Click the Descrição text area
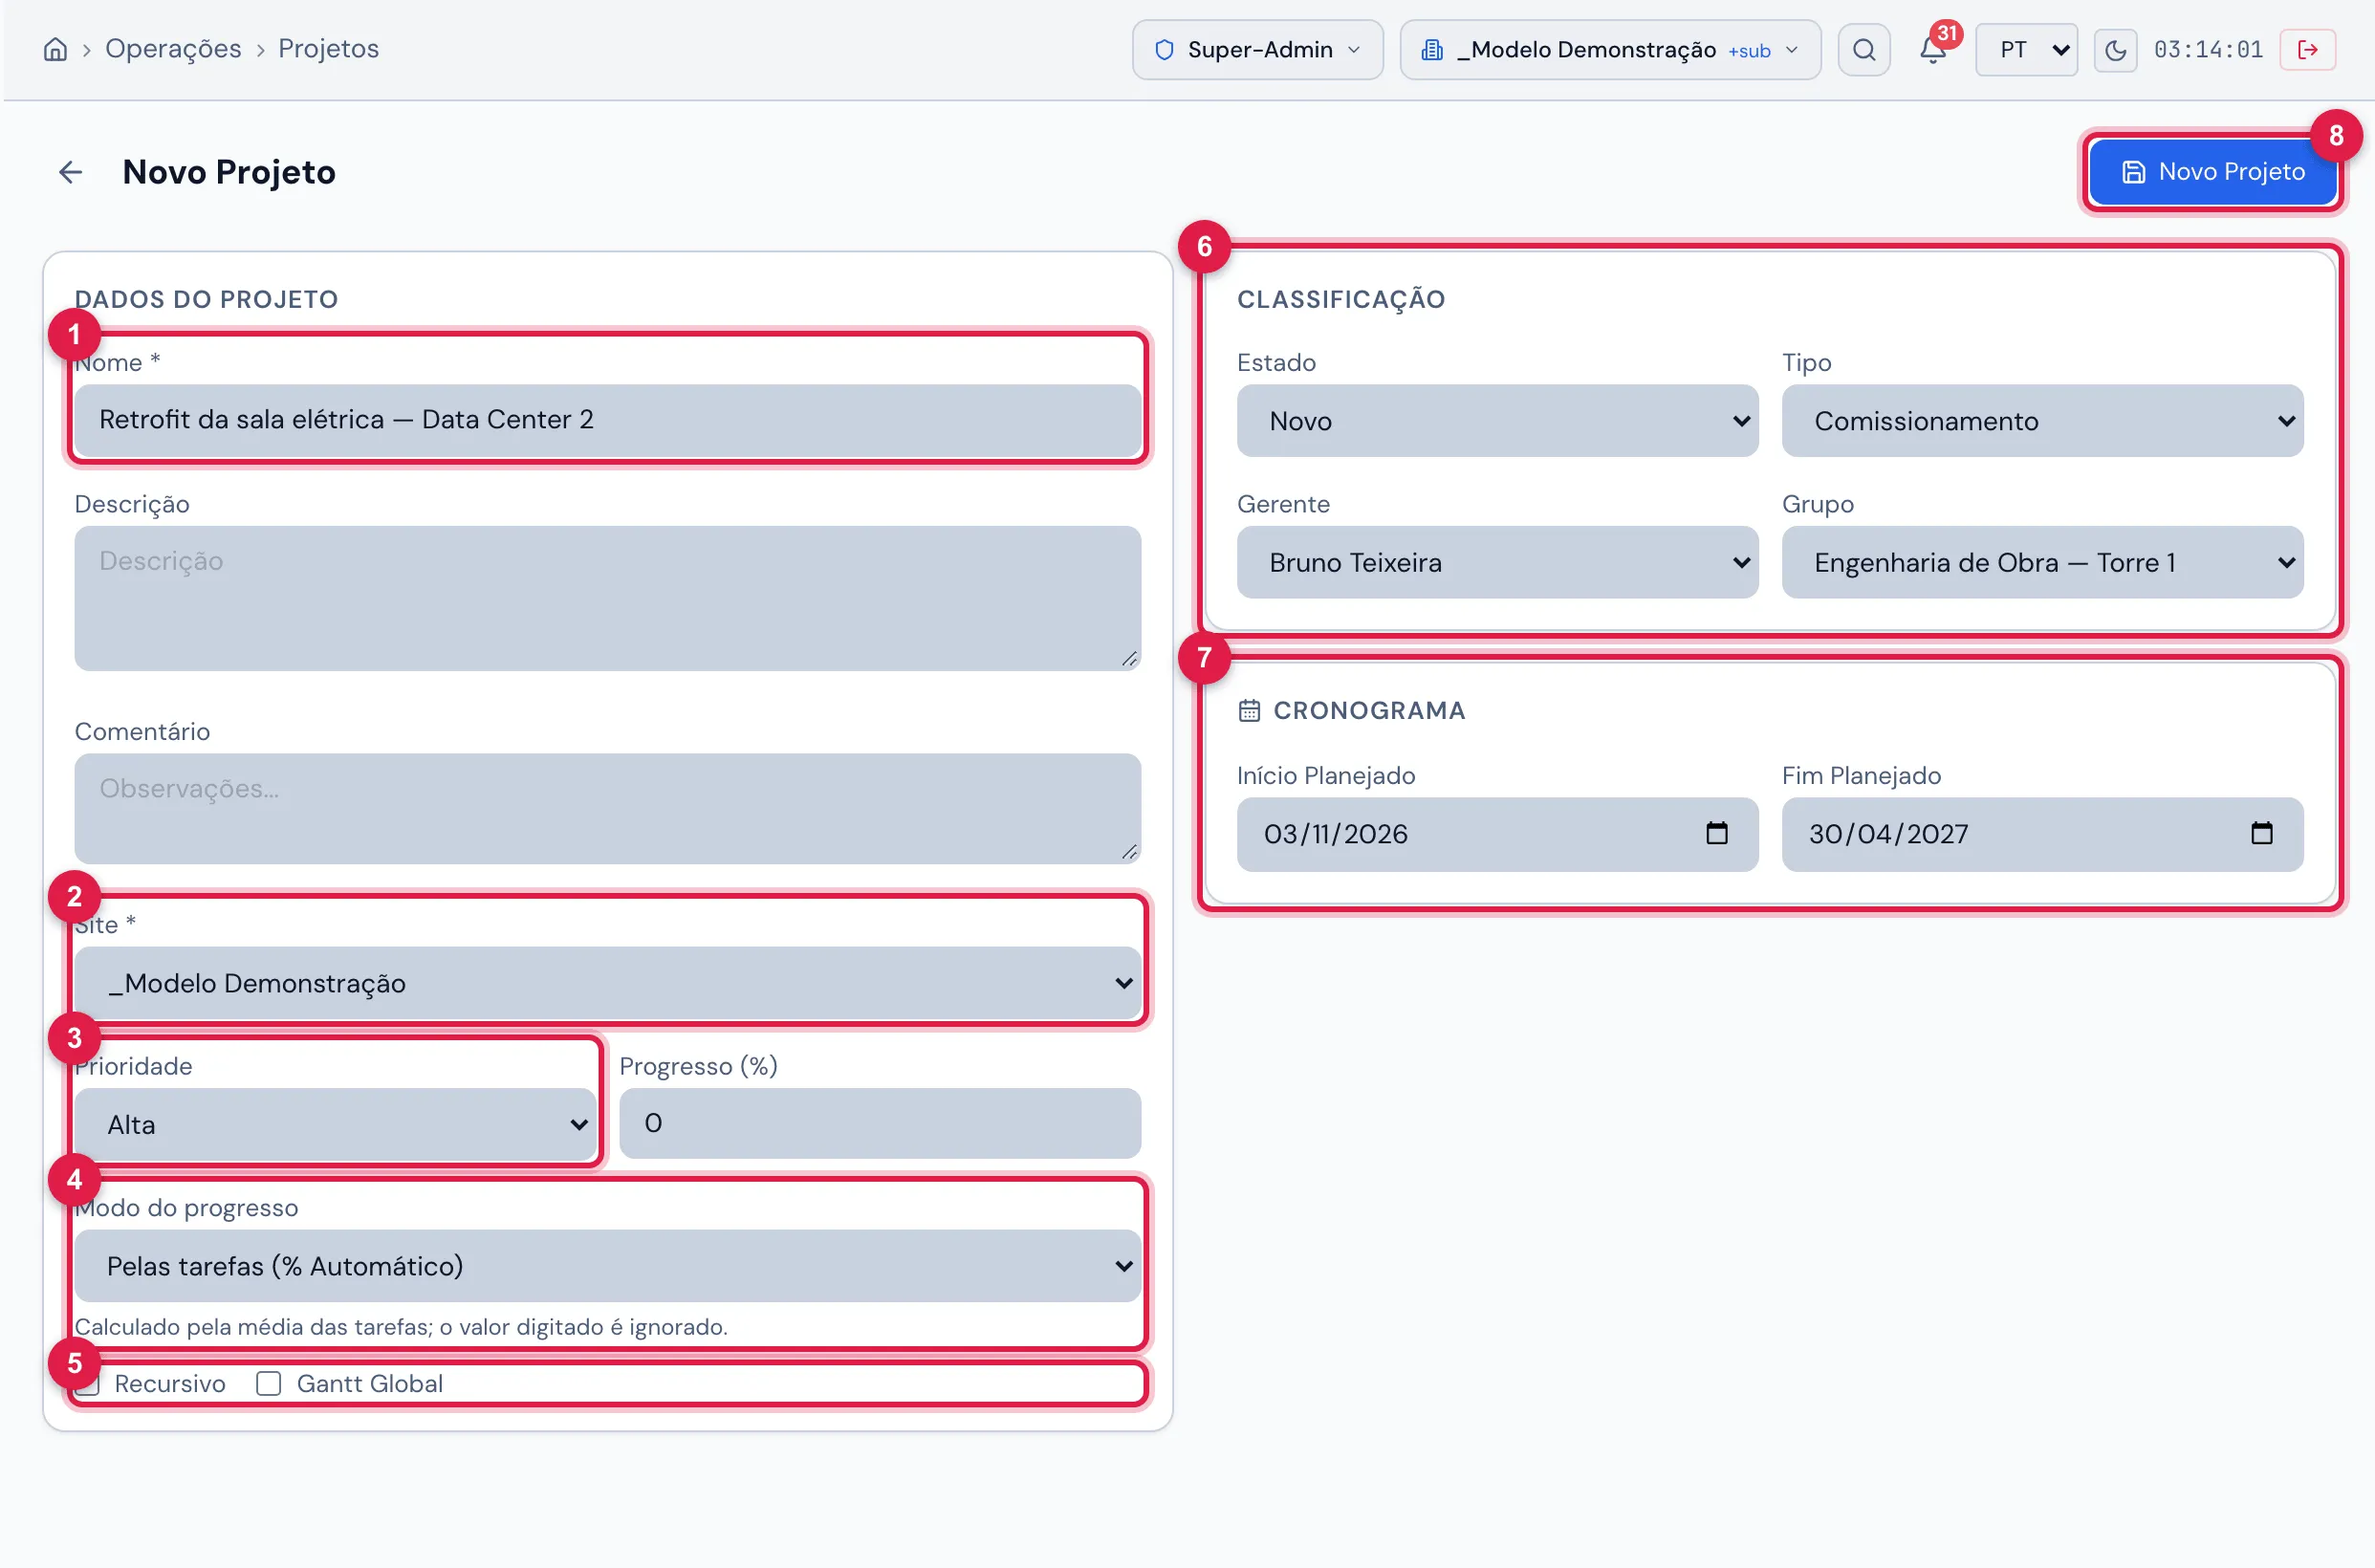 point(607,598)
